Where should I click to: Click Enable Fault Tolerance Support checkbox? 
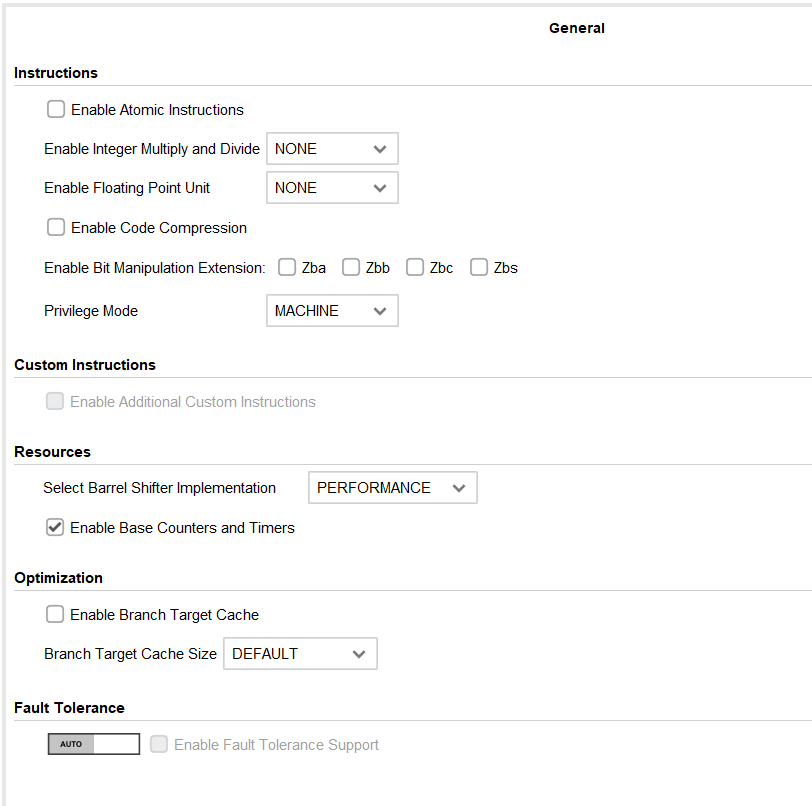coord(159,745)
